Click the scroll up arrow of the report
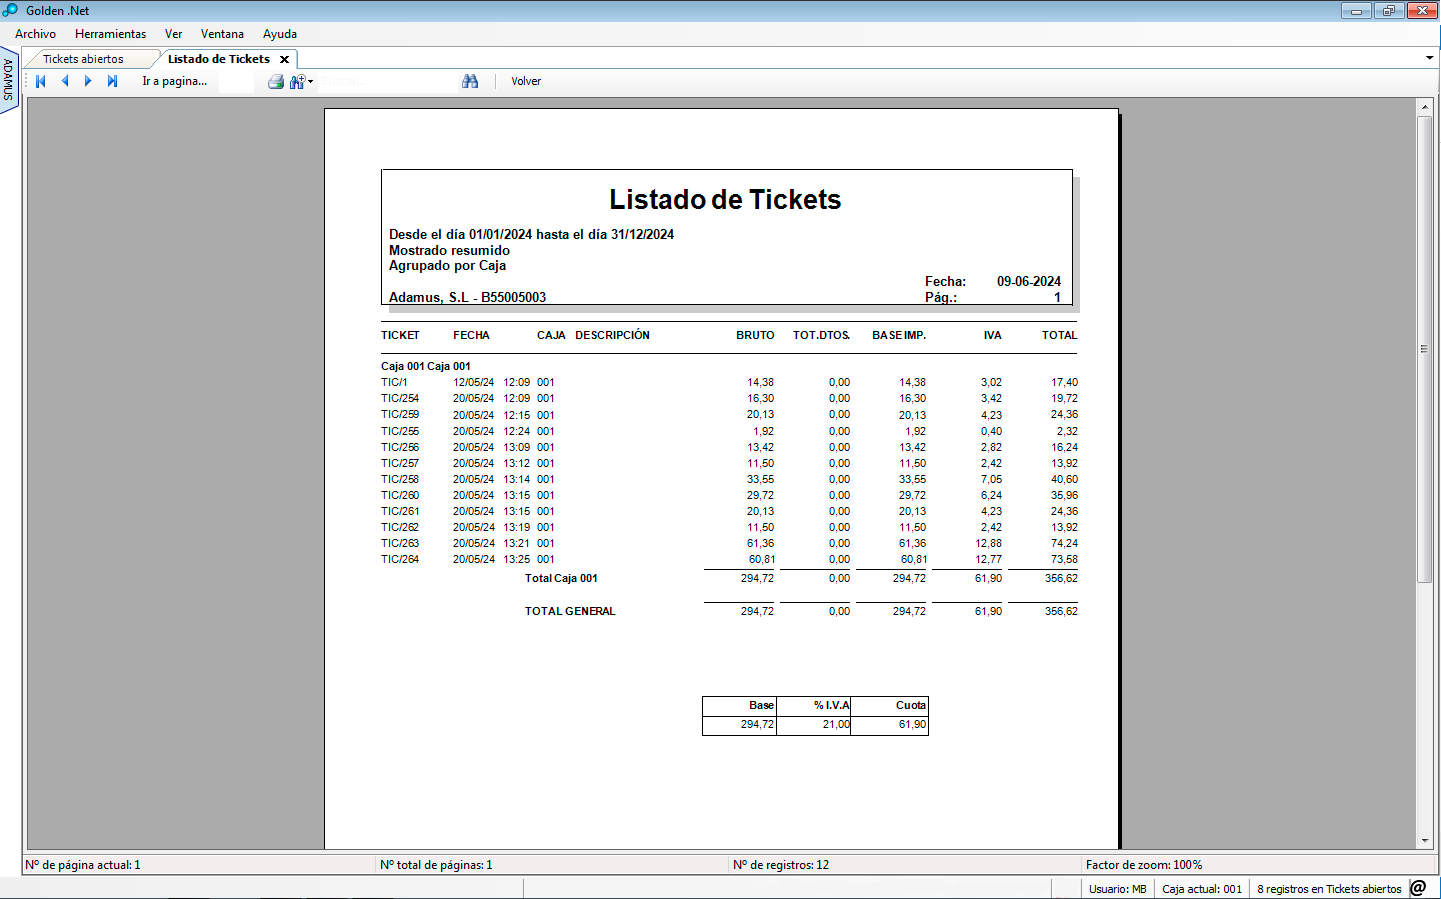Image resolution: width=1441 pixels, height=899 pixels. 1425,106
